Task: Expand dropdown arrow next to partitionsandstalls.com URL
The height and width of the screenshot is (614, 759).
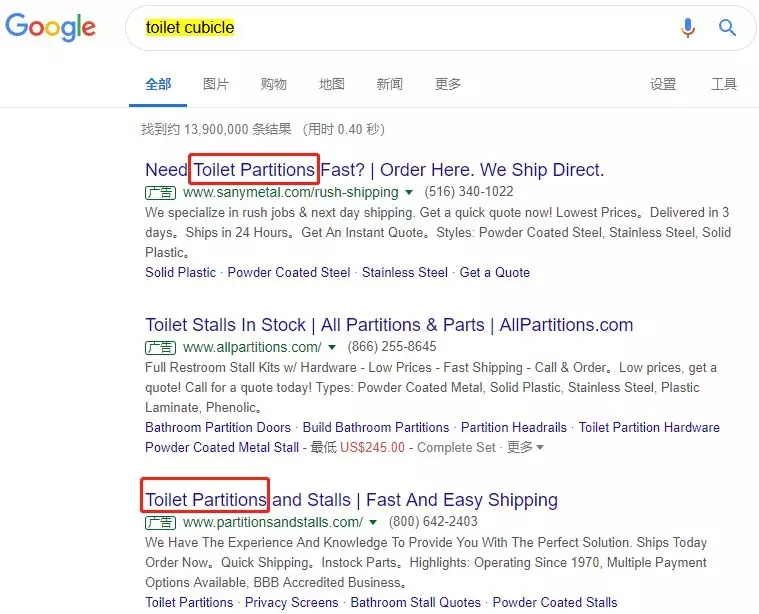Action: click(x=373, y=522)
